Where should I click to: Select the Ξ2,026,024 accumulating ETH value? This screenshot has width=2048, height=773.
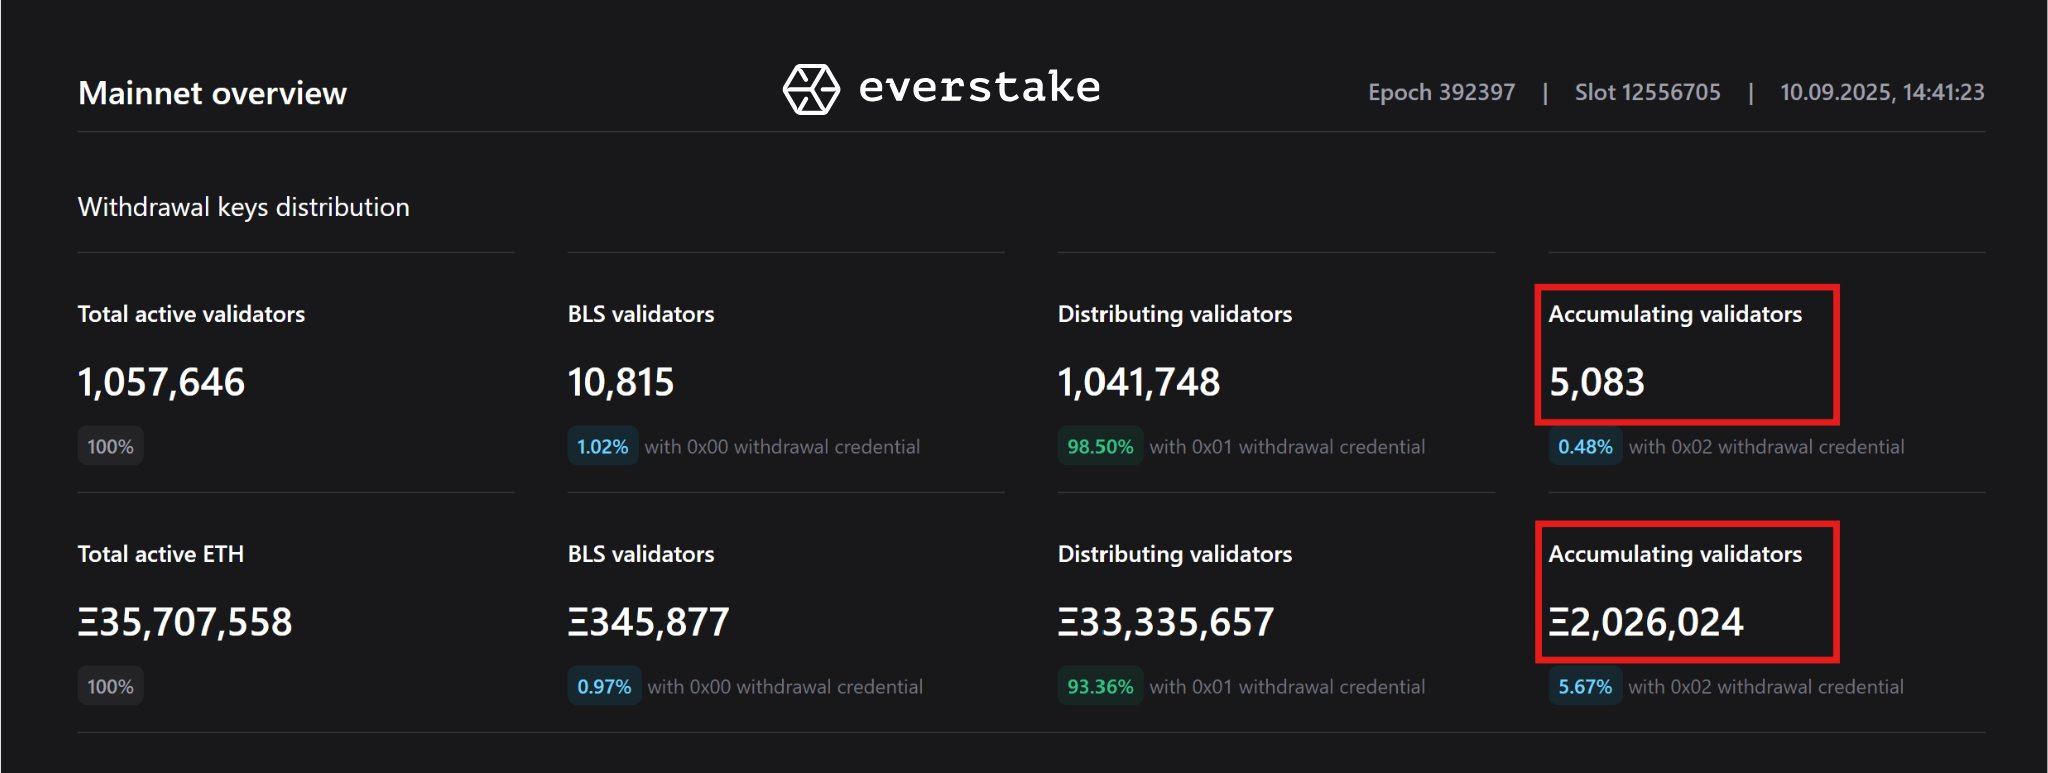click(1646, 622)
